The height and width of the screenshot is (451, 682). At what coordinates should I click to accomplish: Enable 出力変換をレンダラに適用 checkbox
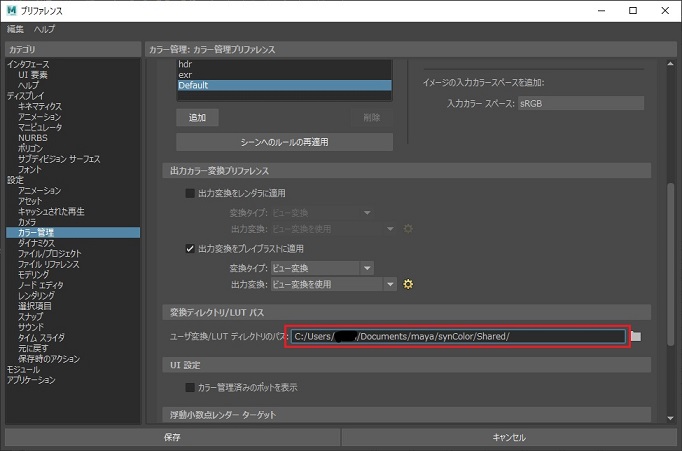click(x=190, y=193)
